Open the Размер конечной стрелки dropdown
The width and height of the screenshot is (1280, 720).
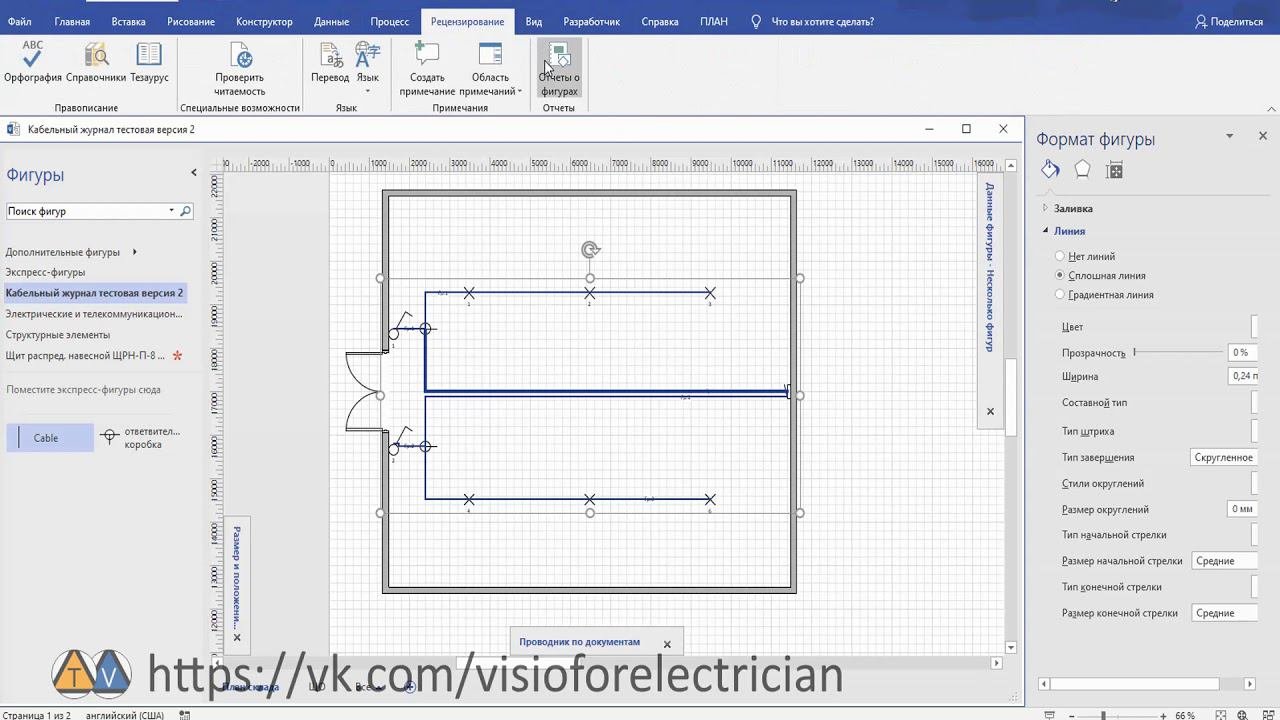tap(1225, 613)
